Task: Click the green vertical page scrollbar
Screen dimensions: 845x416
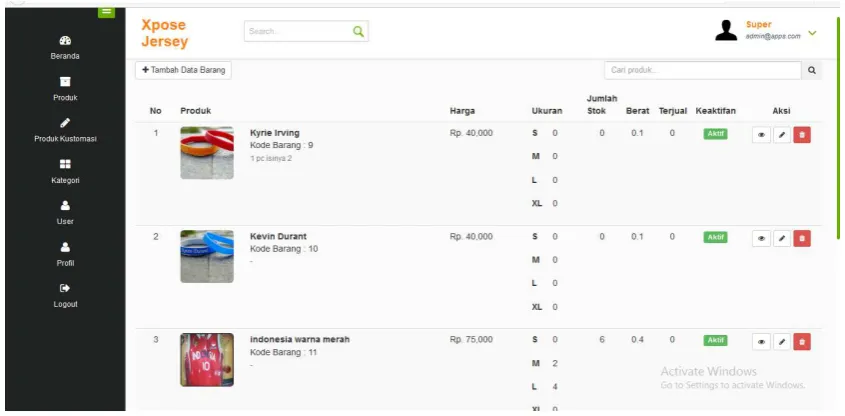Action: pyautogui.click(x=839, y=128)
